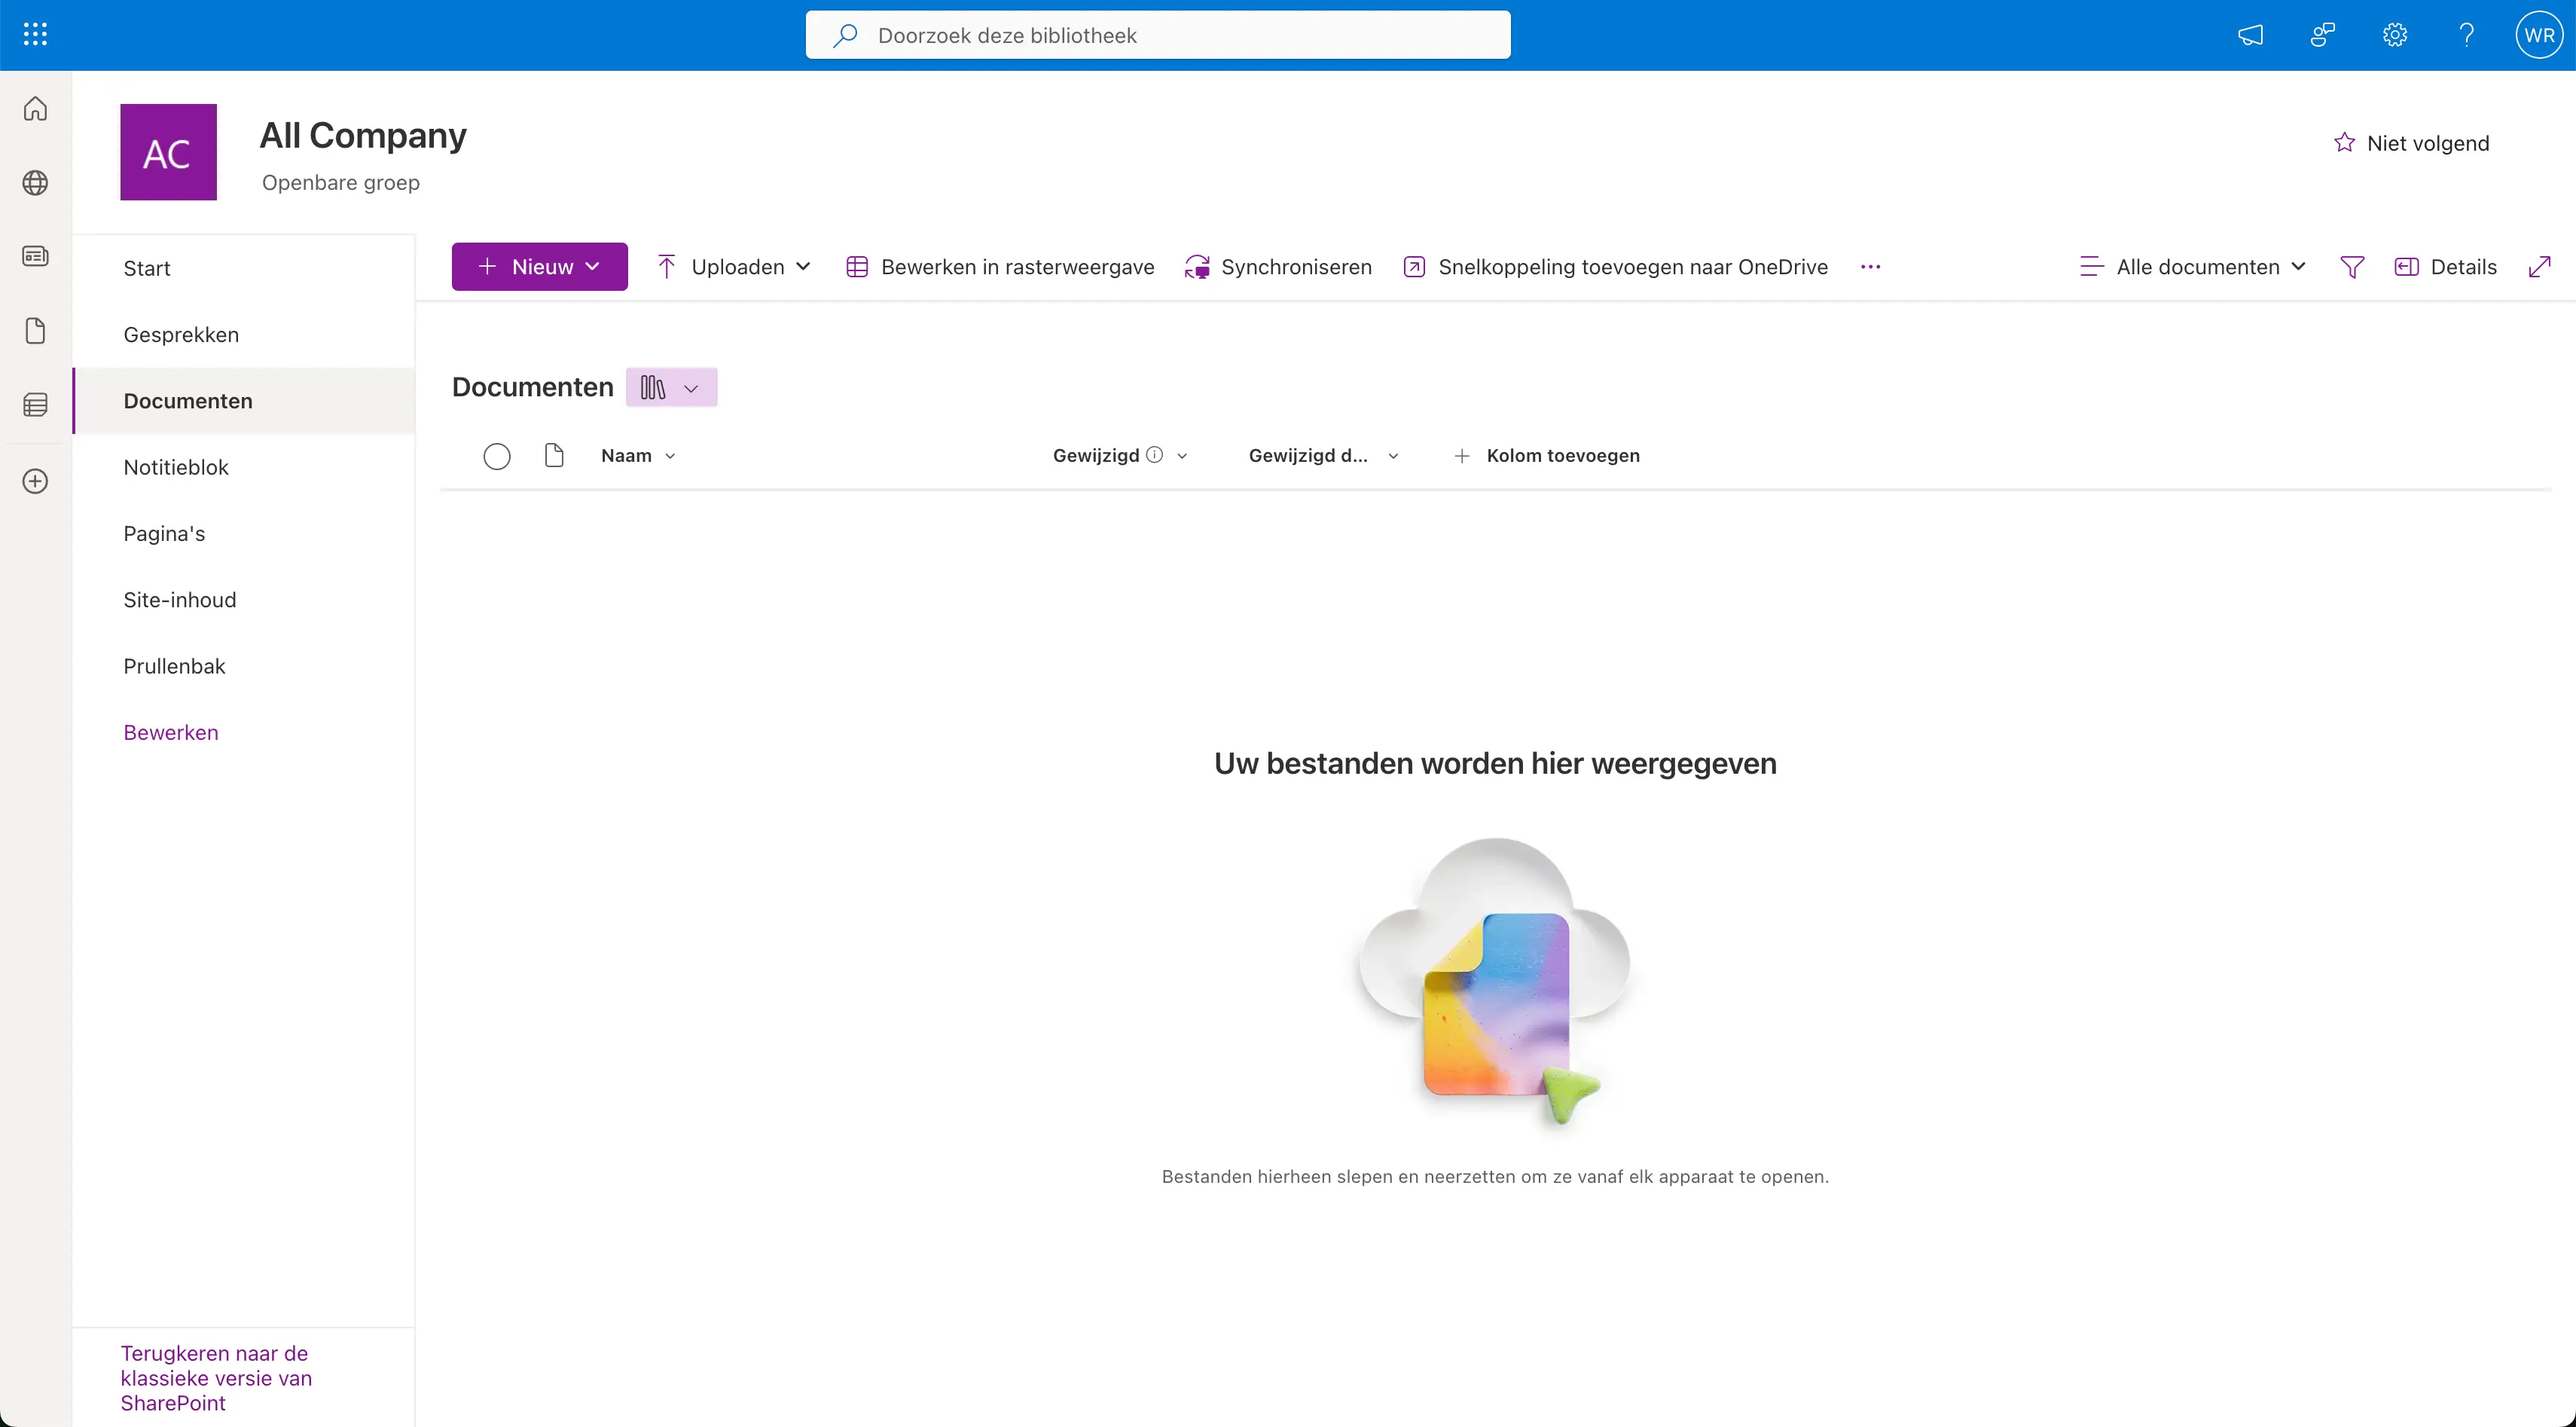Open the Help question mark icon
Screen dimensions: 2576x1427
[x=2466, y=34]
